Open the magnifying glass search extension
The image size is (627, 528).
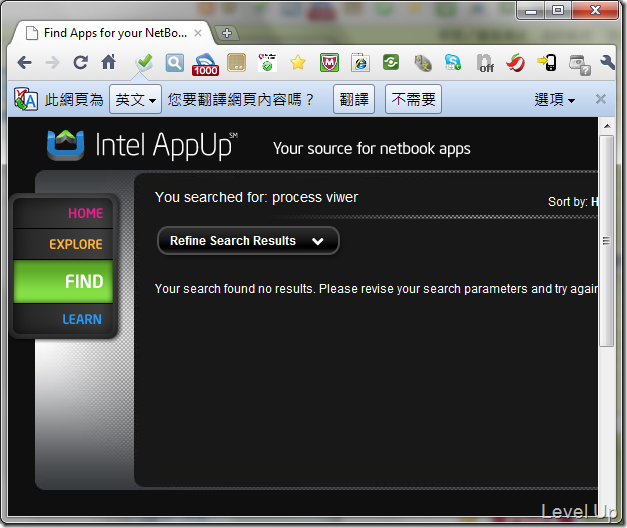pyautogui.click(x=175, y=63)
